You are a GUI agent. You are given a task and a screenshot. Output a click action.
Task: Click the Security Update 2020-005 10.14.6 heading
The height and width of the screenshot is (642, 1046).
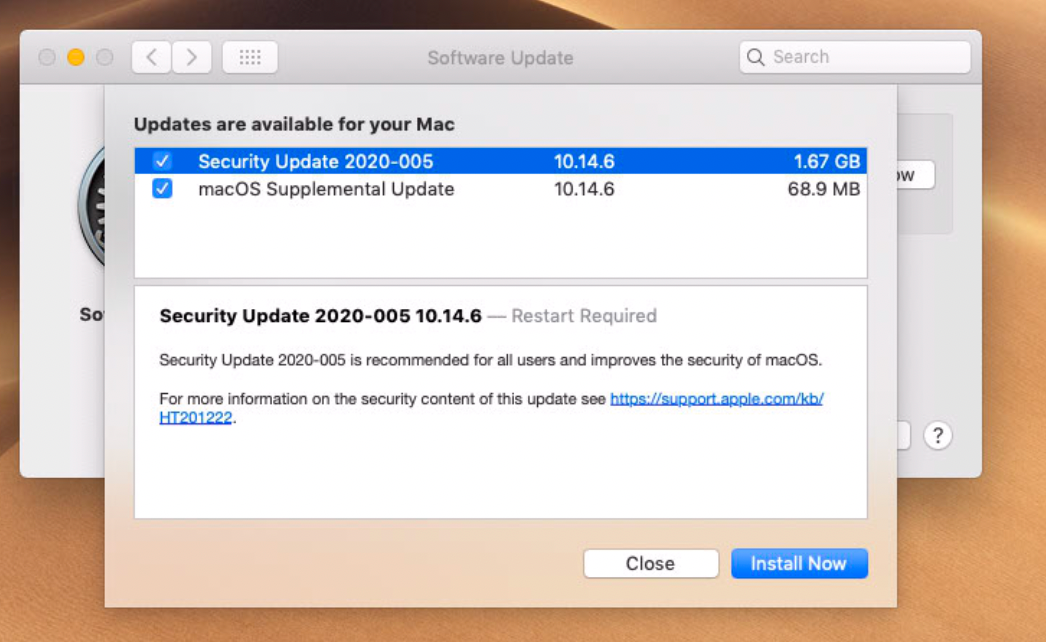click(320, 316)
